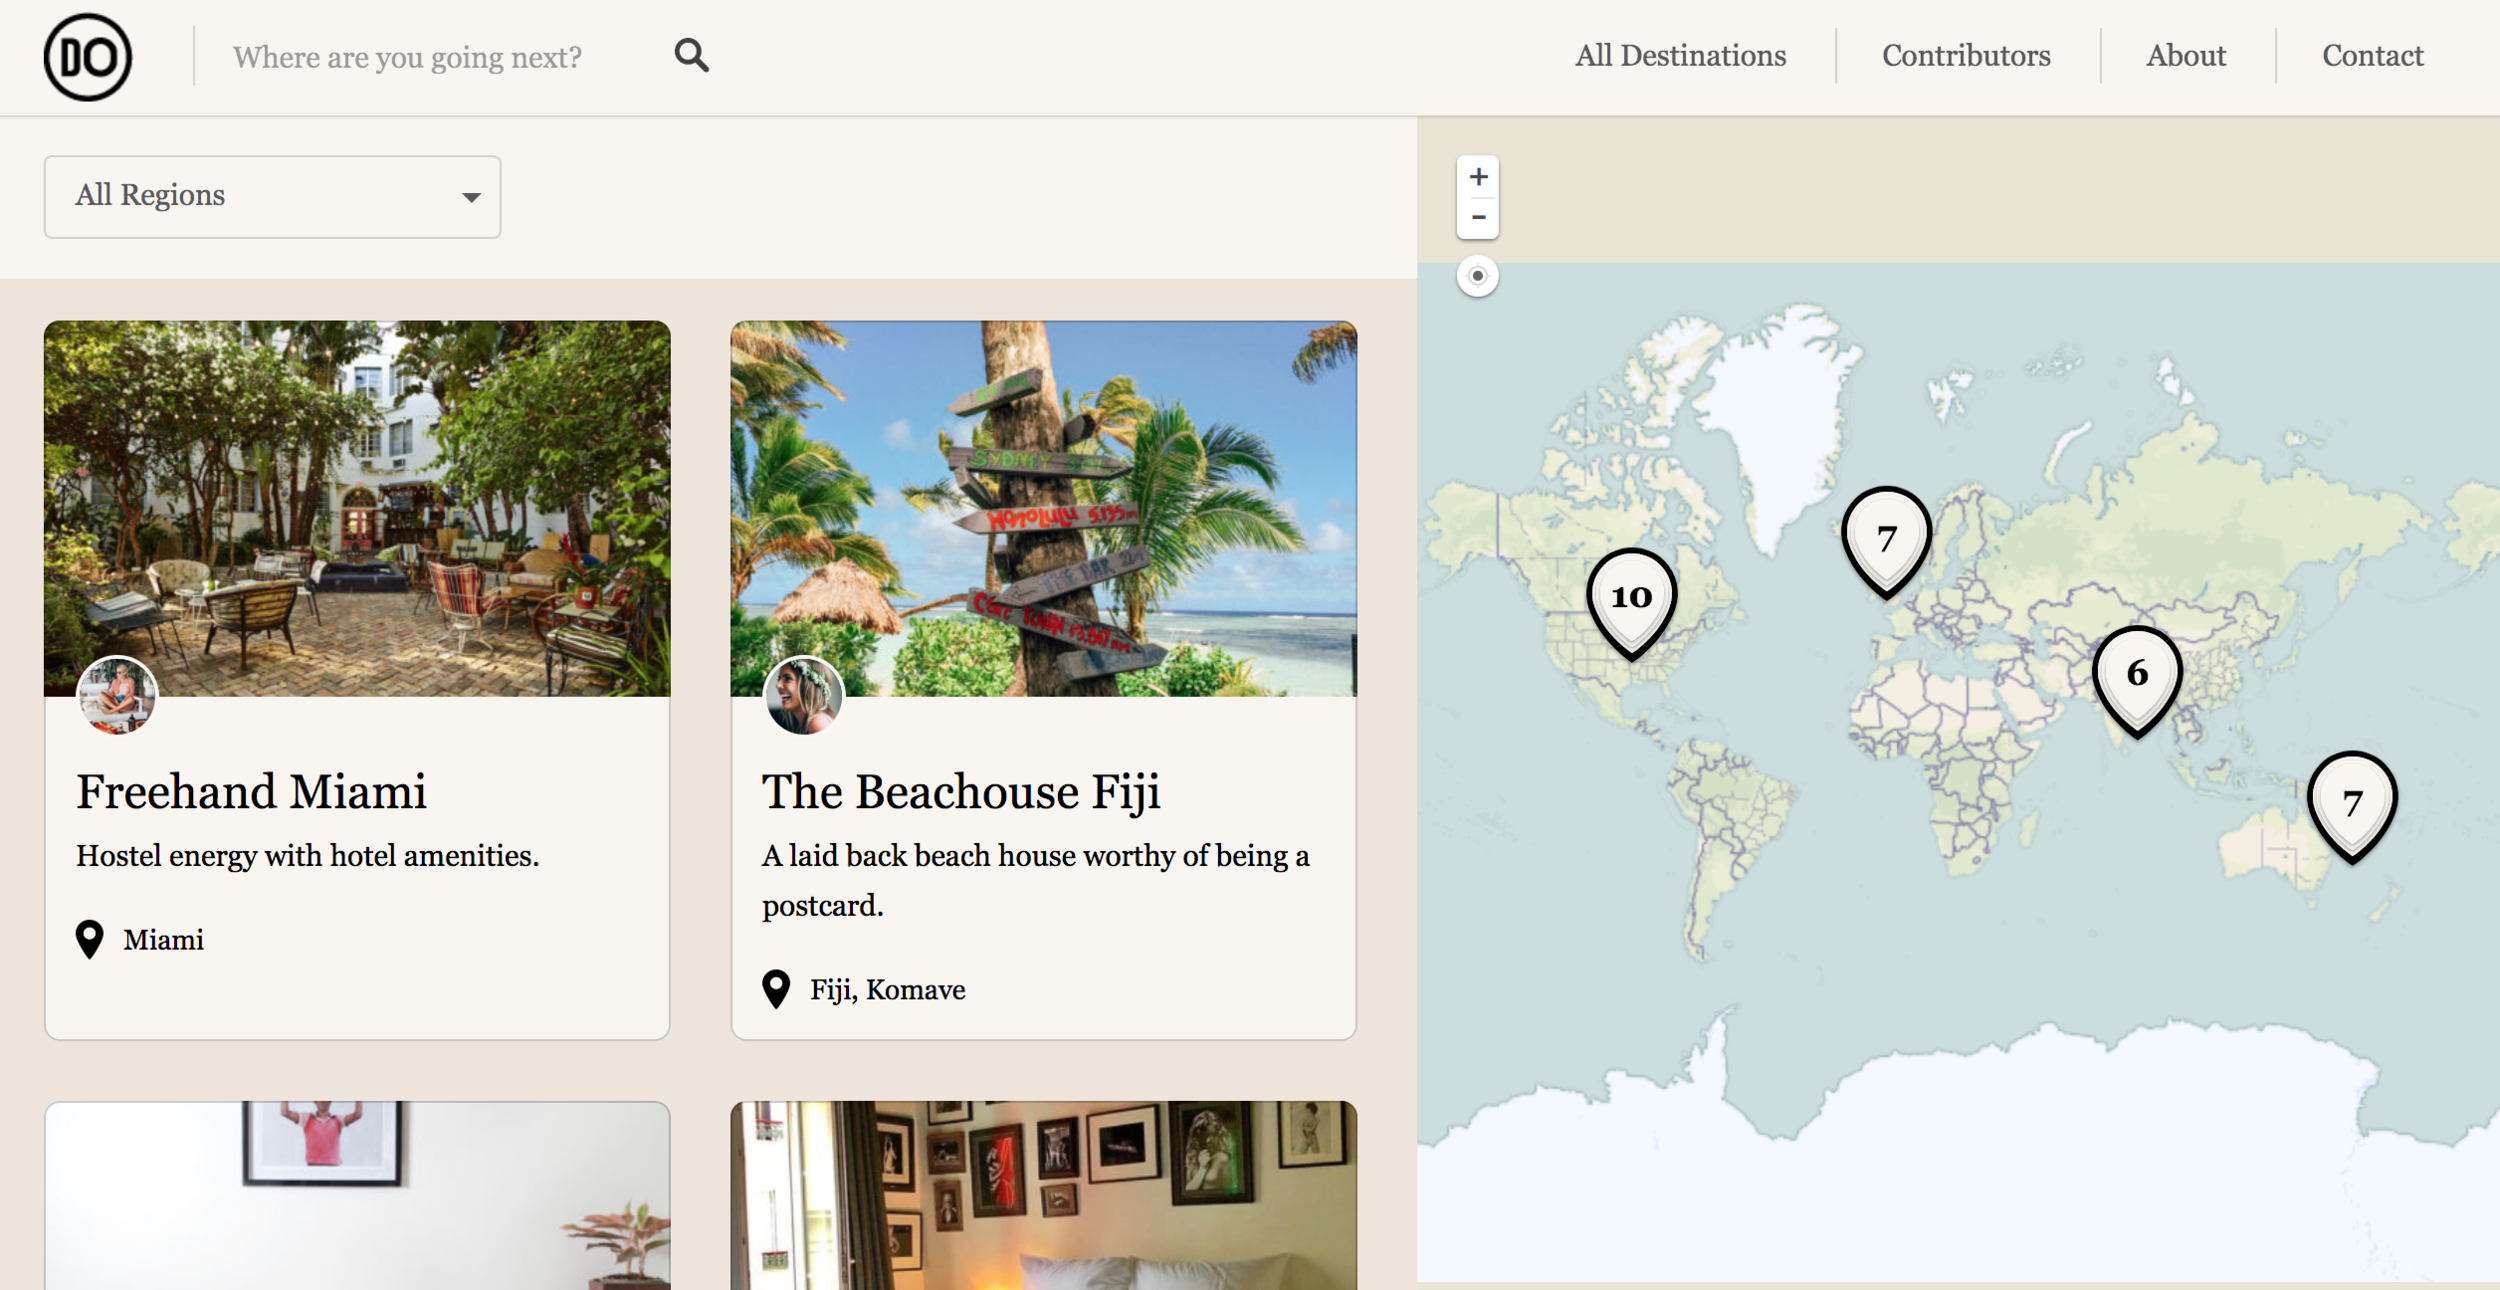The height and width of the screenshot is (1290, 2500).
Task: Zoom out on the map with the minus button
Action: [x=1478, y=218]
